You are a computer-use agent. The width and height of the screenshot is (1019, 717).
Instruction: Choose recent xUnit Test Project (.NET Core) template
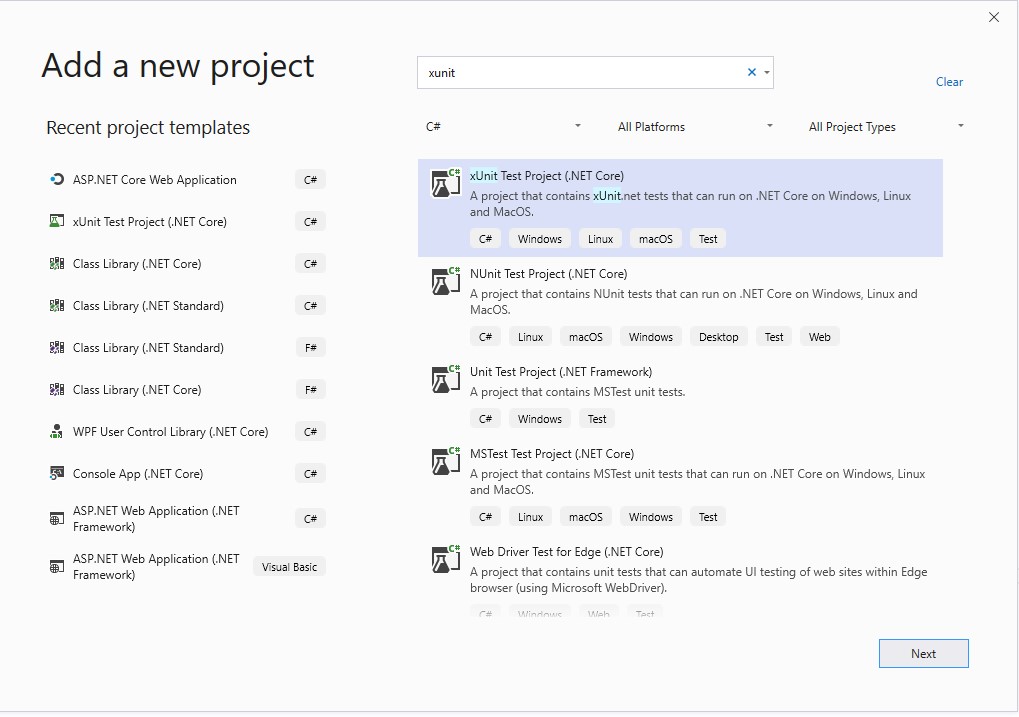click(188, 222)
